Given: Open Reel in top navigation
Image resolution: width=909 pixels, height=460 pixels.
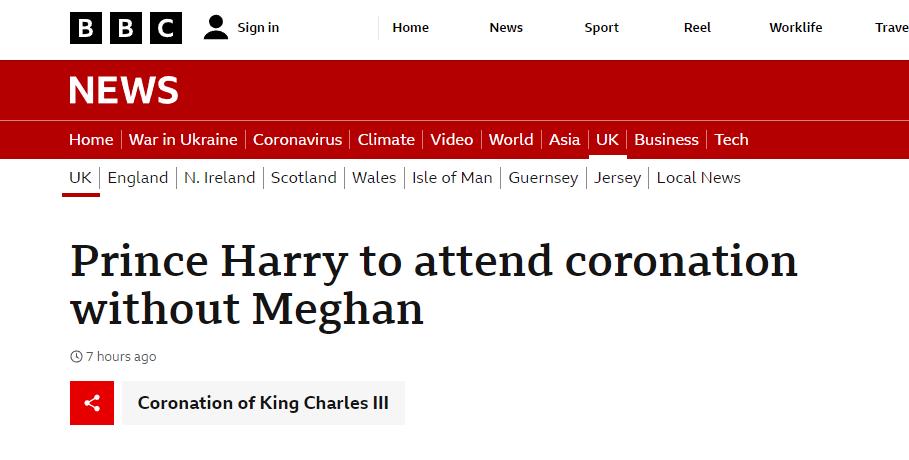Looking at the screenshot, I should click(x=697, y=27).
